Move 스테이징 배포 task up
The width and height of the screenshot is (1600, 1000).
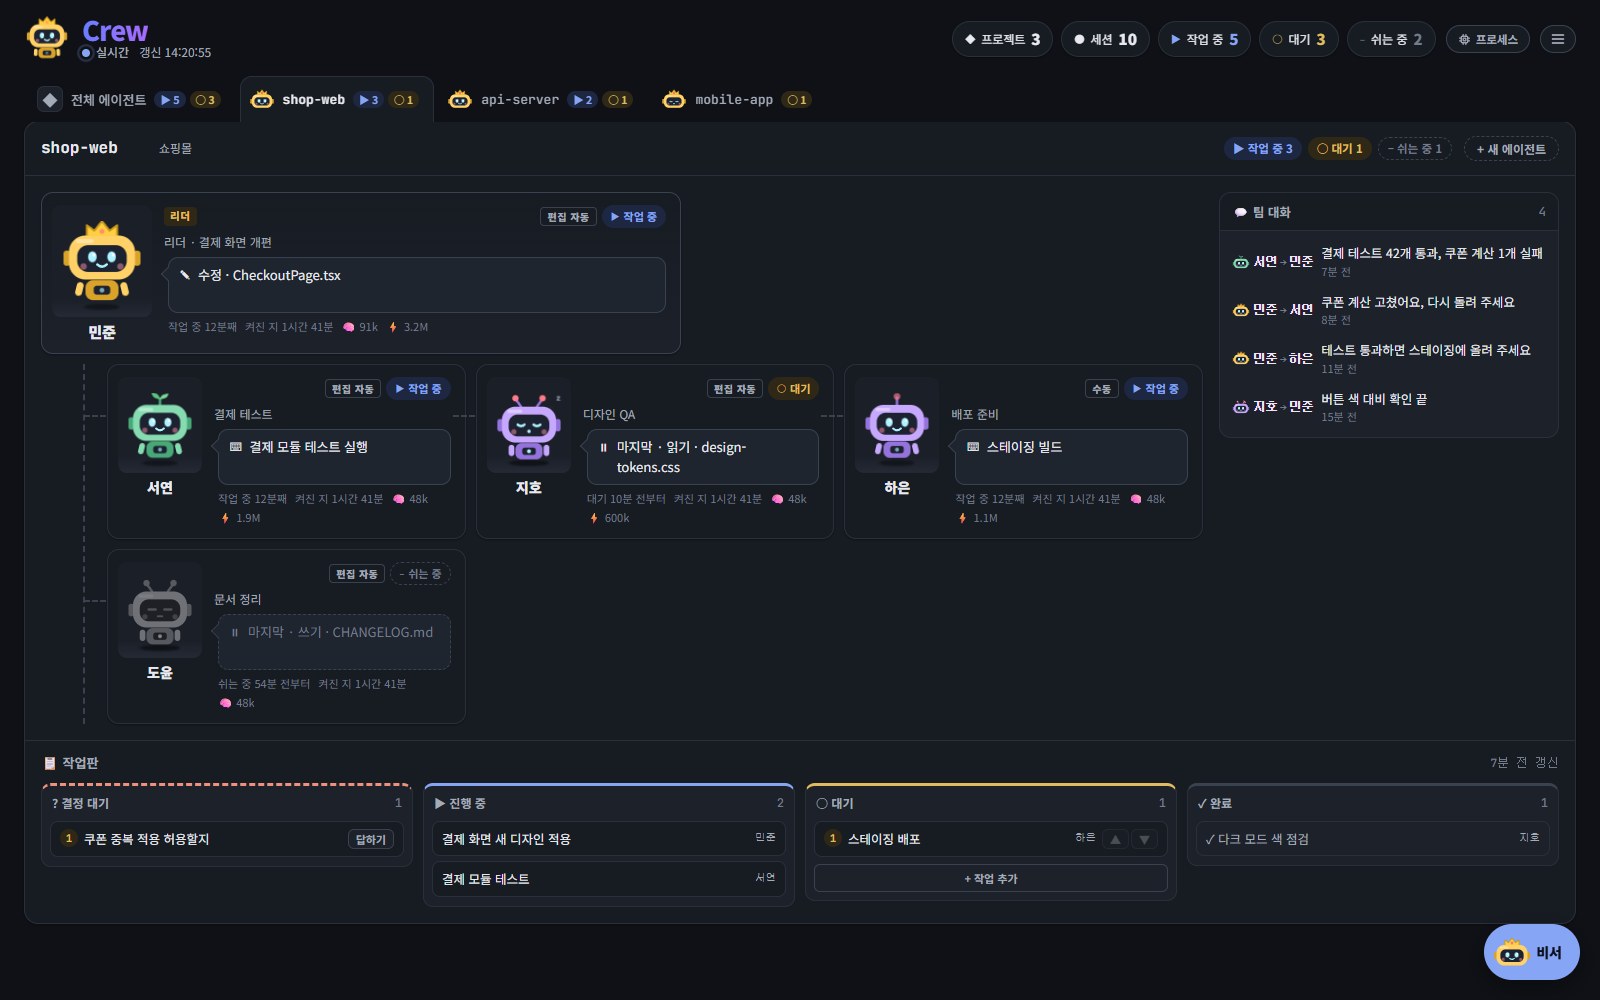coord(1115,839)
